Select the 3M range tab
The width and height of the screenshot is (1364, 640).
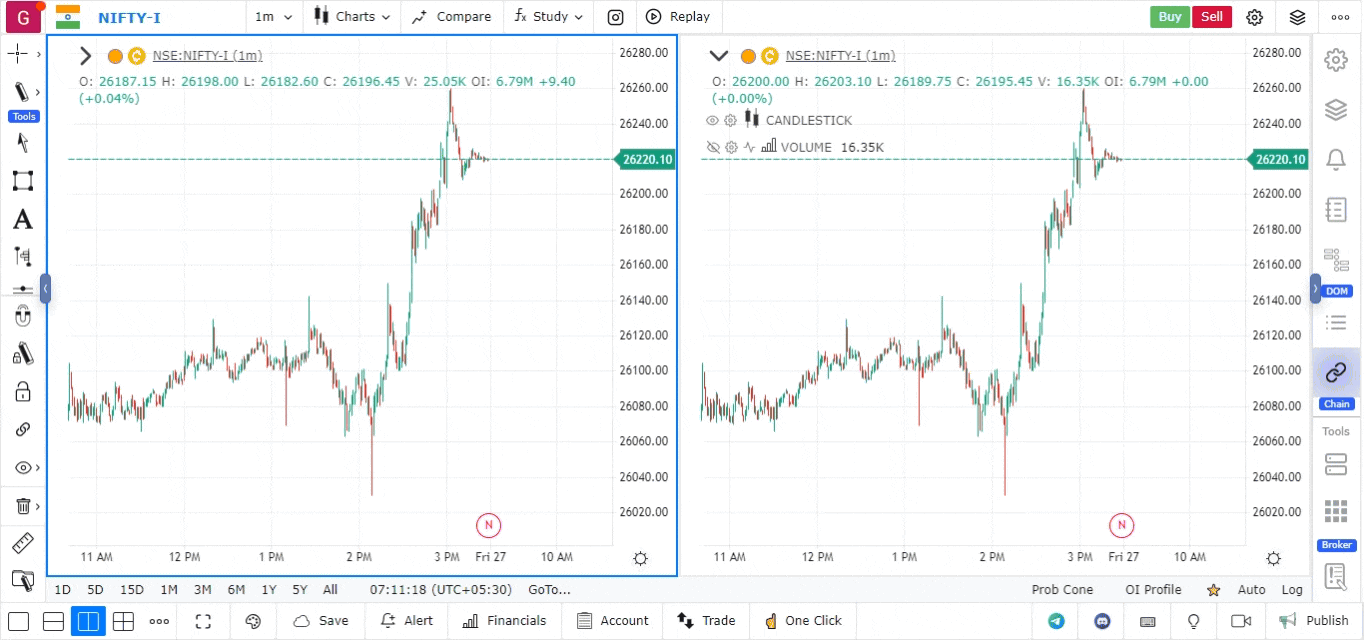(202, 590)
